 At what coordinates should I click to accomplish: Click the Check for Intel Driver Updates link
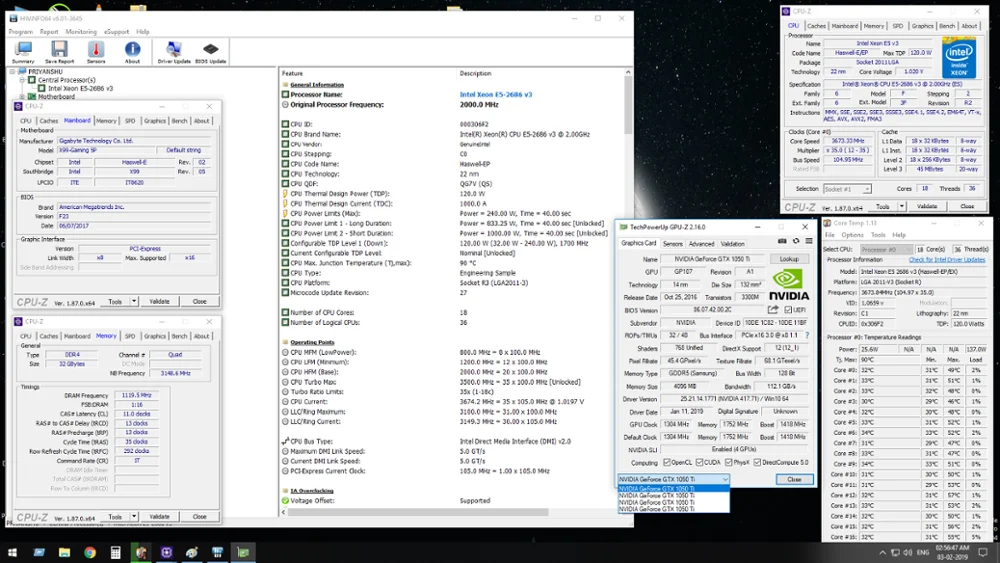pyautogui.click(x=946, y=259)
